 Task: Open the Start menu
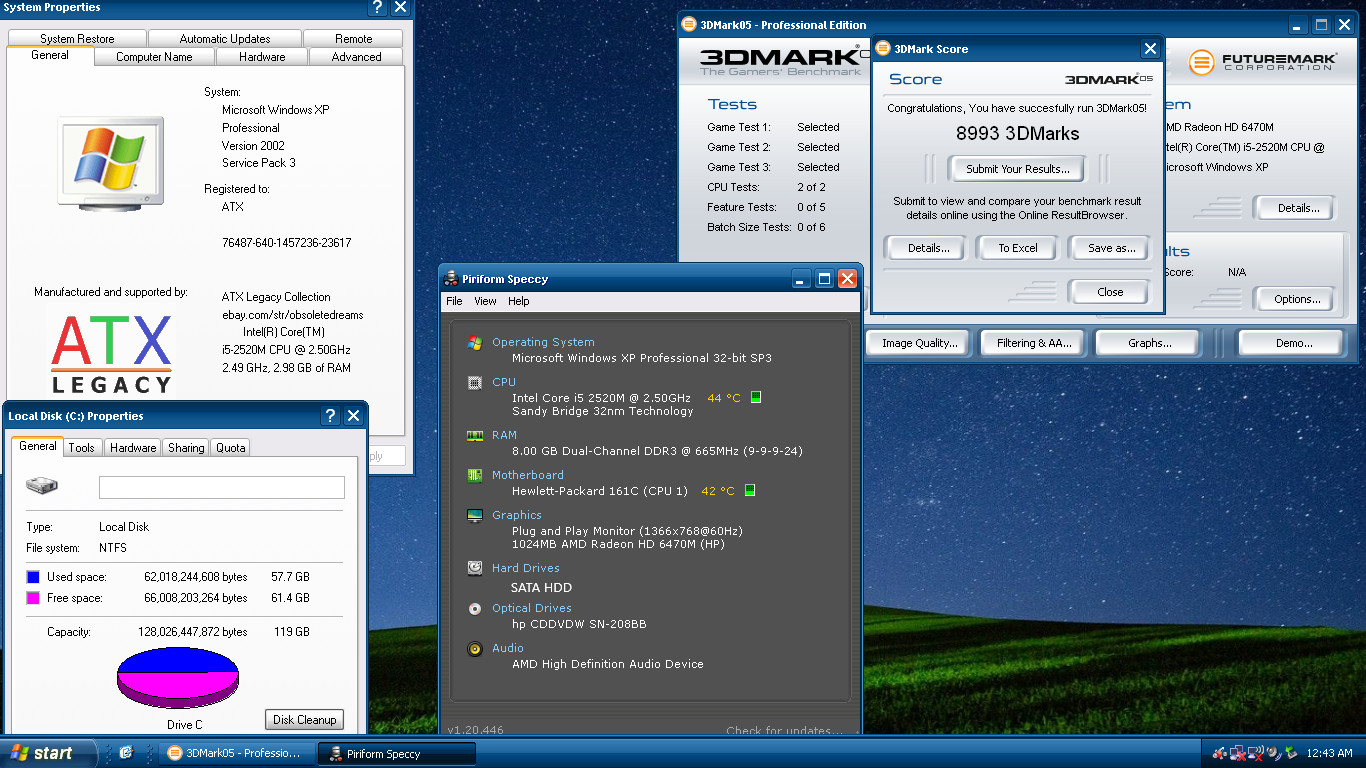tap(49, 753)
